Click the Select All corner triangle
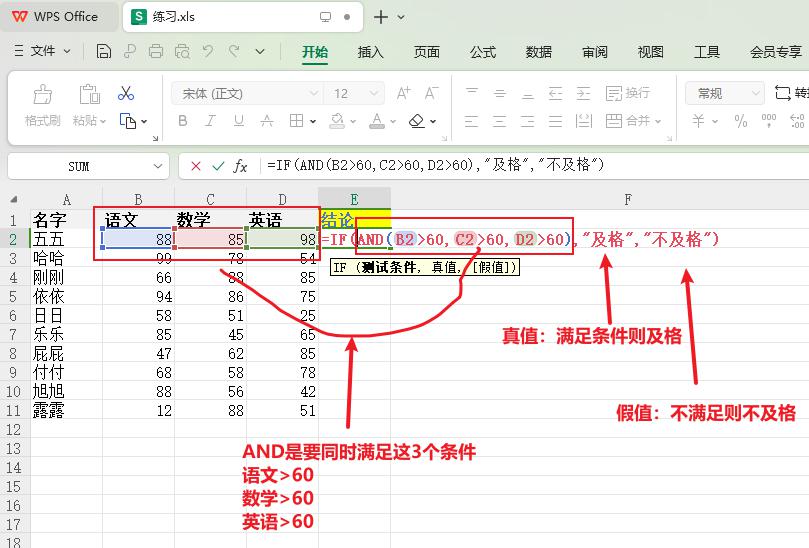809x548 pixels. click(14, 200)
